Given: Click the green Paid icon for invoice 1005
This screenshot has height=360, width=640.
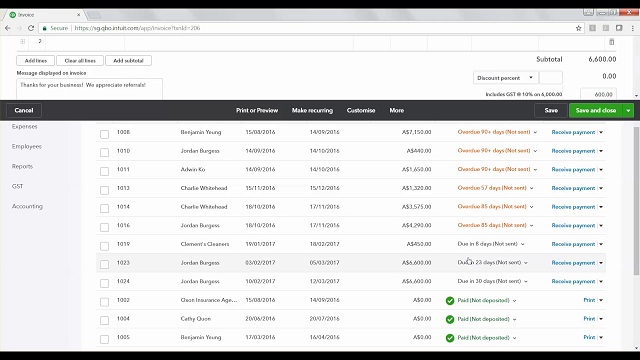Looking at the screenshot, I should pyautogui.click(x=450, y=338).
